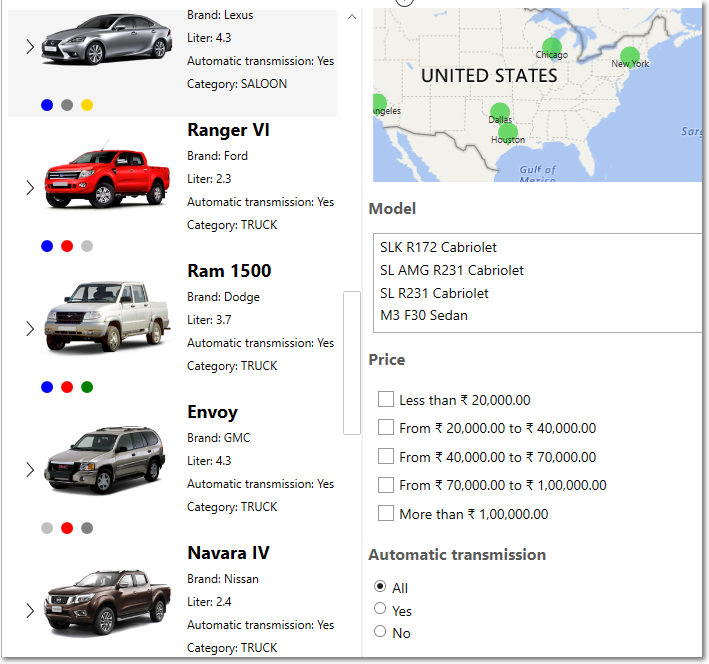Select SLK R172 Cabriolet in Model list
This screenshot has width=709, height=664.
438,247
